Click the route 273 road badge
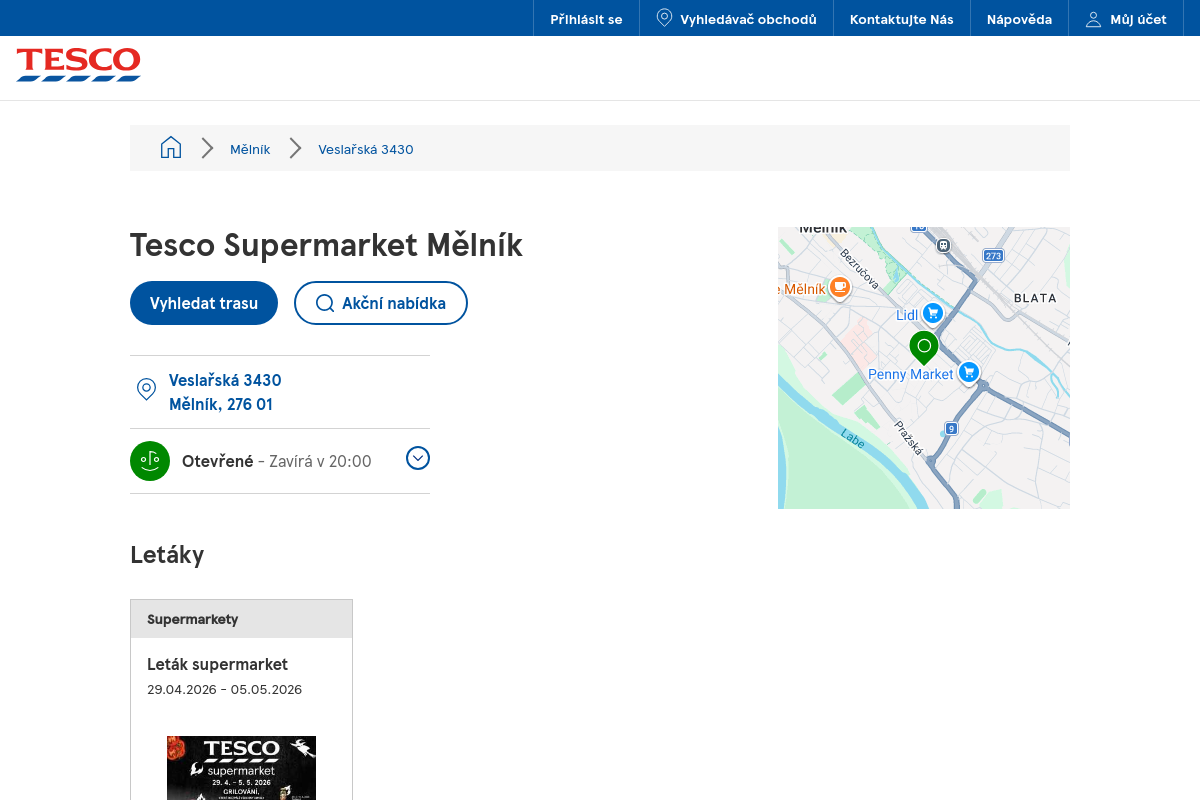 (992, 255)
